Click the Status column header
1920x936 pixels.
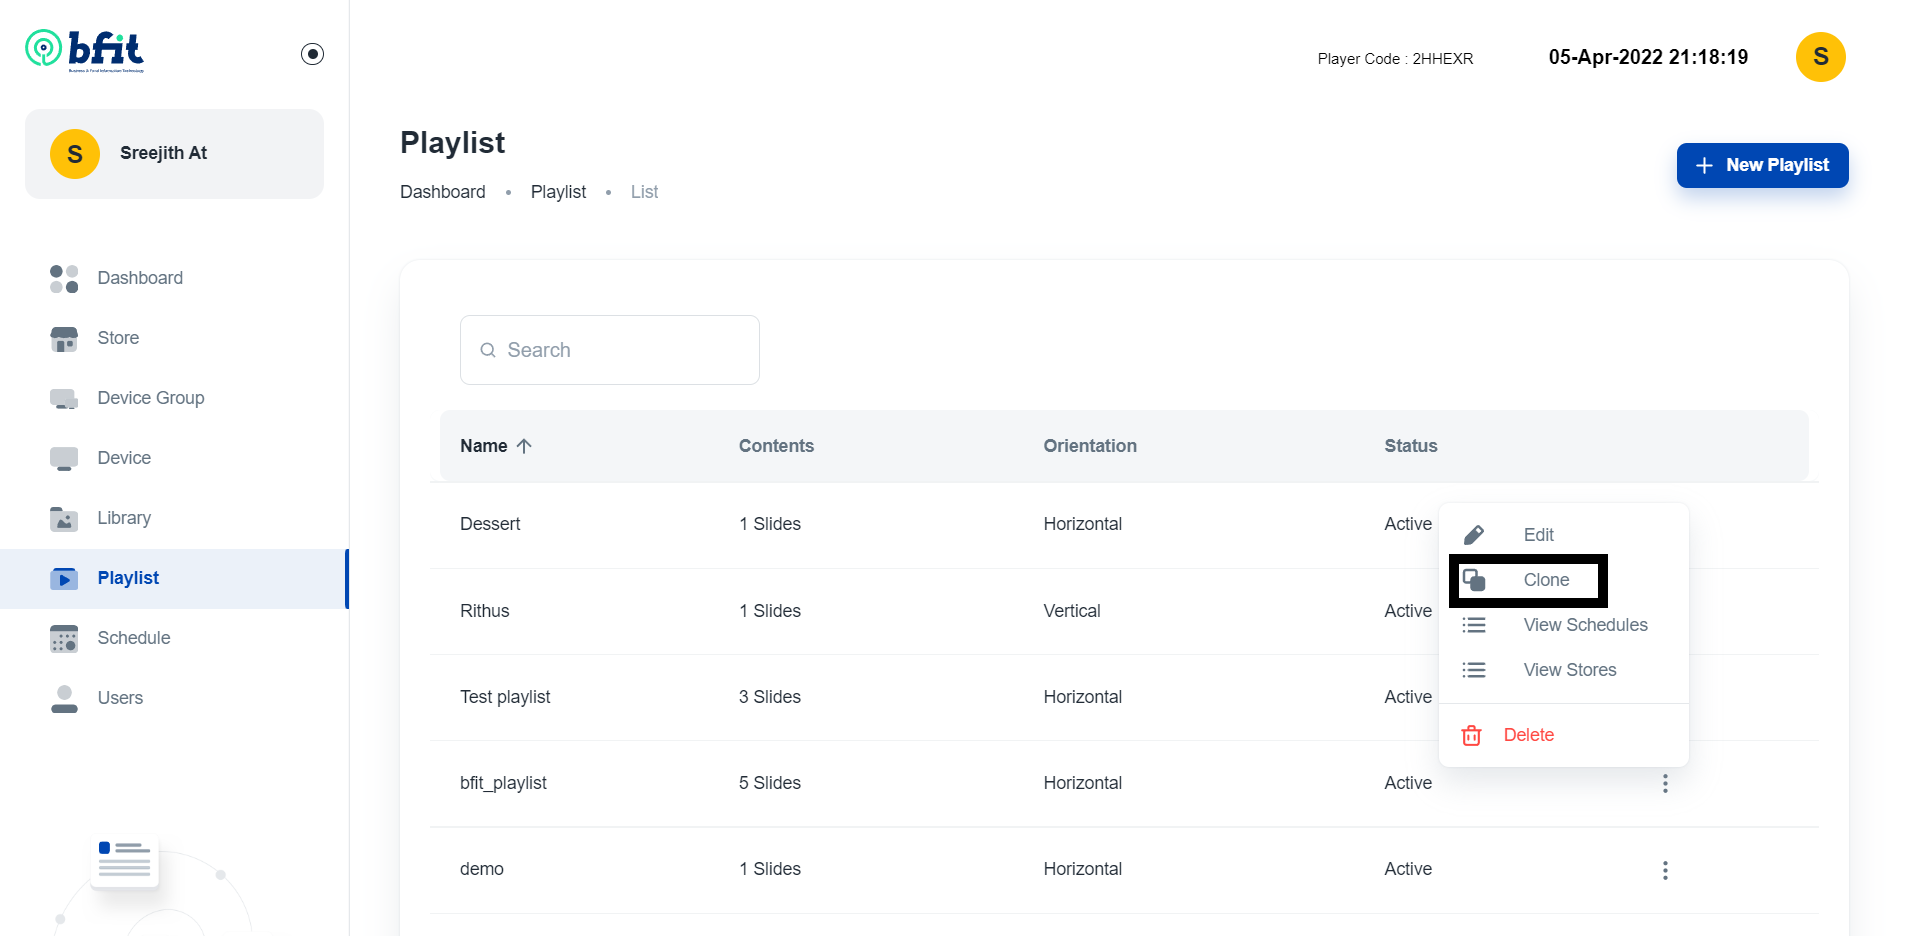(x=1410, y=446)
